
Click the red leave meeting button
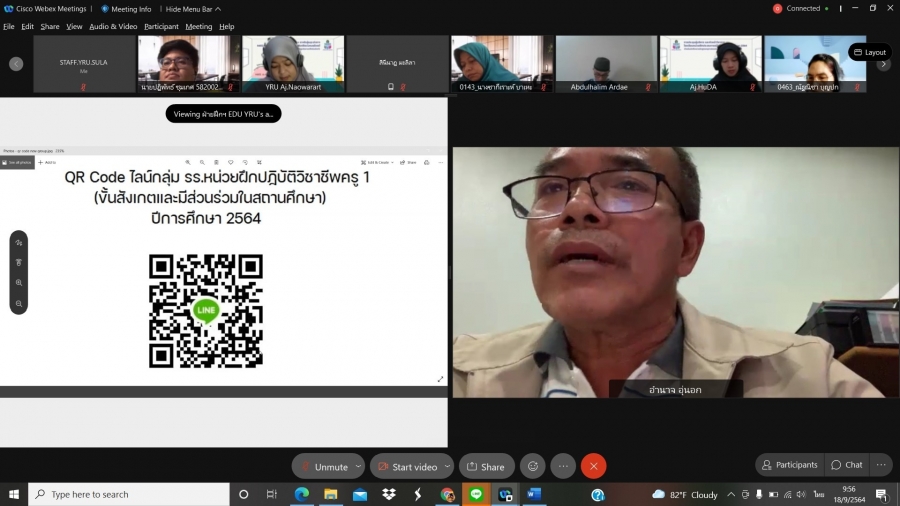(594, 466)
